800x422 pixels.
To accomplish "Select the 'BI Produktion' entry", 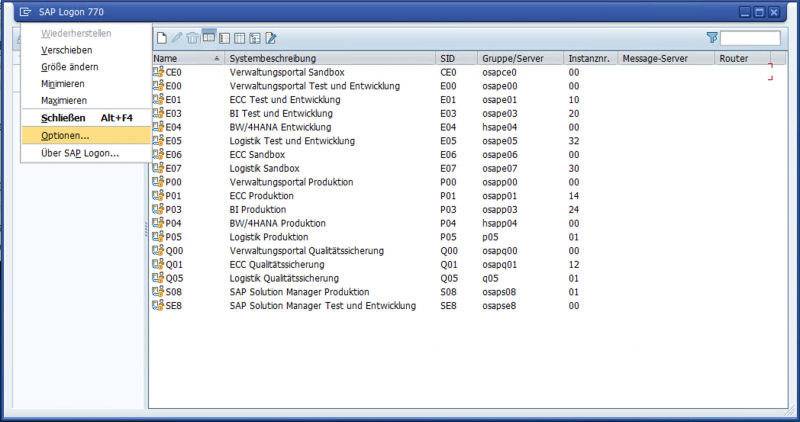I will click(258, 210).
